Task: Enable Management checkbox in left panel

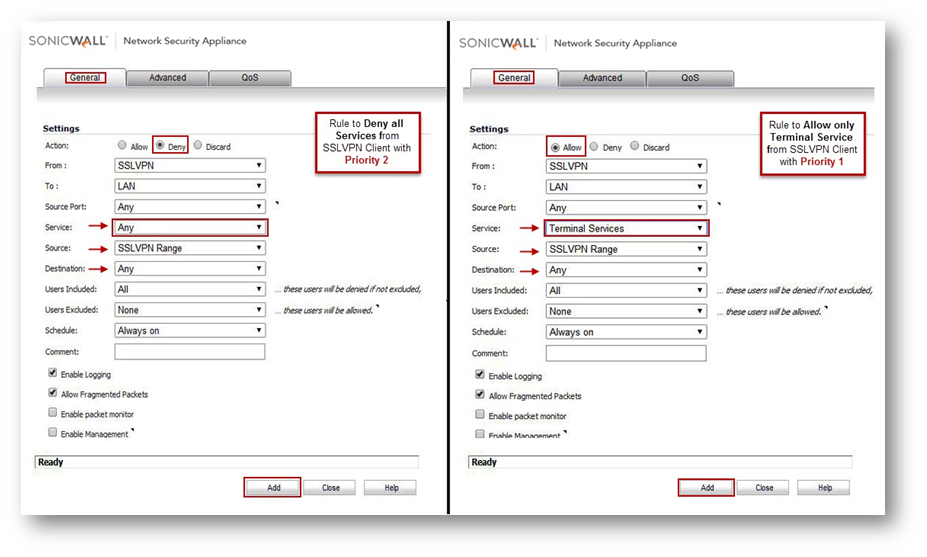Action: tap(53, 433)
